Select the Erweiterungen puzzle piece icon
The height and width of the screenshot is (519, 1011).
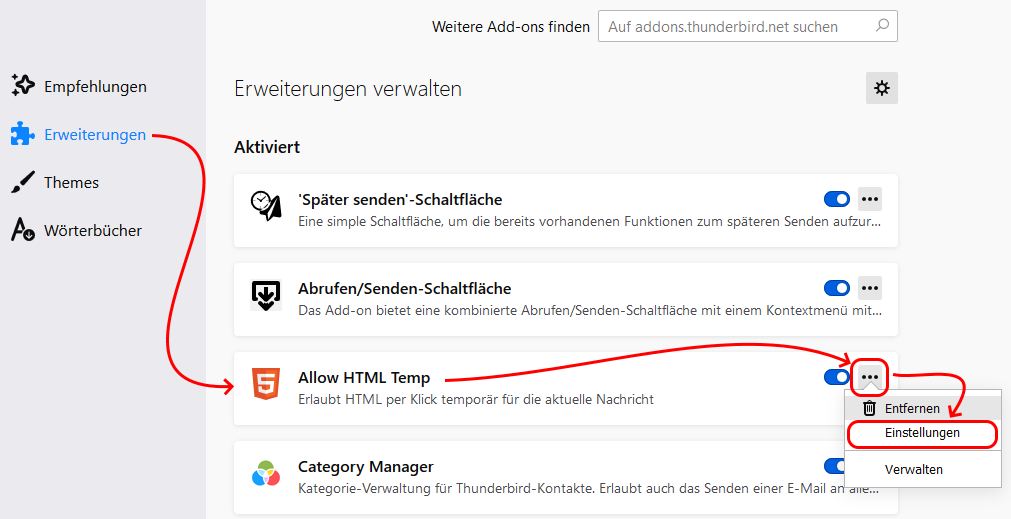[23, 134]
